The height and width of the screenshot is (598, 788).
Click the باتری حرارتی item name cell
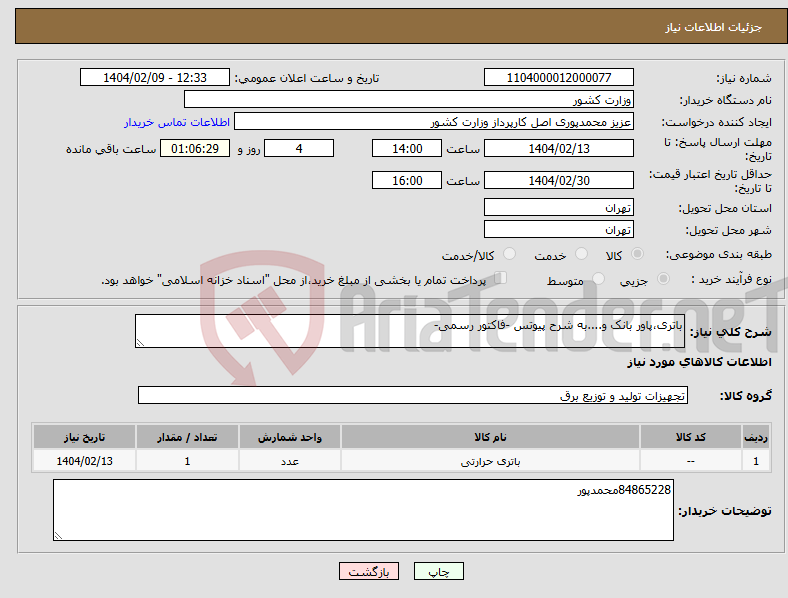point(490,461)
